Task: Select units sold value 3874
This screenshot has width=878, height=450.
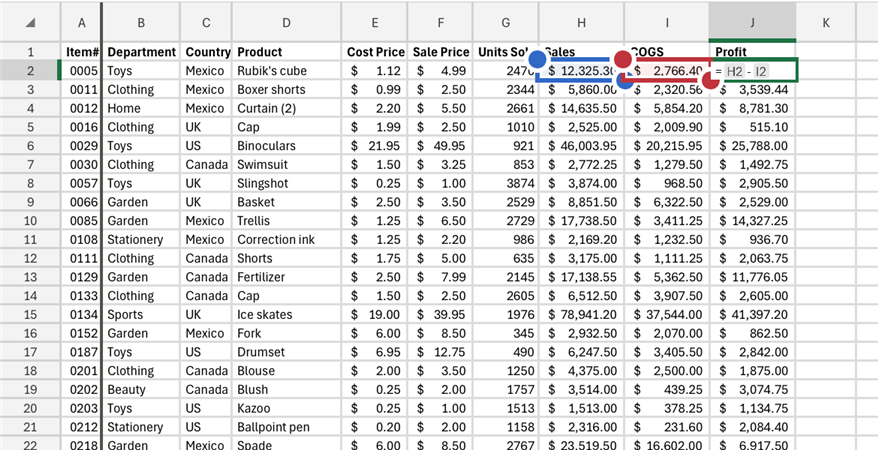Action: (x=506, y=184)
